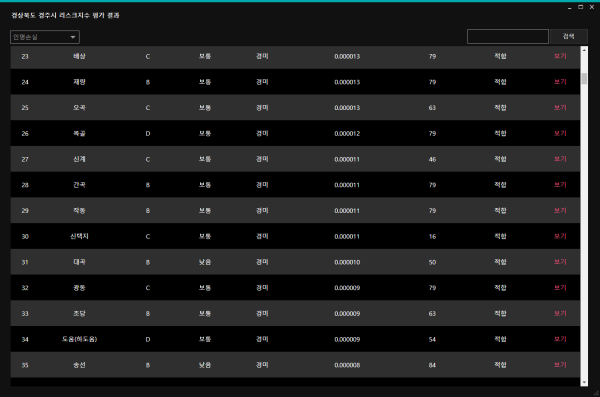600x397 pixels.
Task: Open the 보기 link for row 30
Action: coord(560,236)
